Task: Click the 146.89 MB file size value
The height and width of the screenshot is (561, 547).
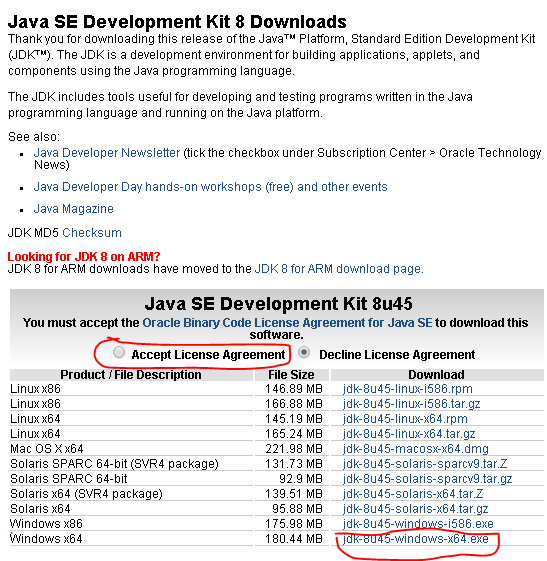Action: click(294, 389)
